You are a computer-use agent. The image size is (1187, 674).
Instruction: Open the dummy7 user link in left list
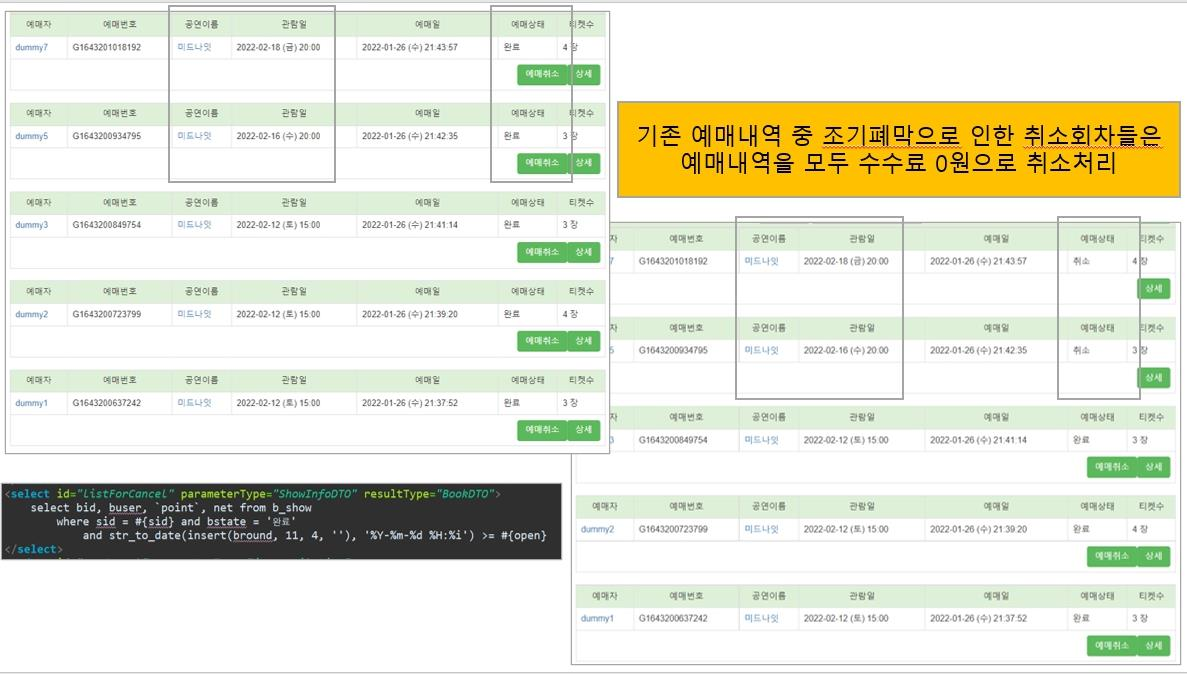pyautogui.click(x=31, y=47)
